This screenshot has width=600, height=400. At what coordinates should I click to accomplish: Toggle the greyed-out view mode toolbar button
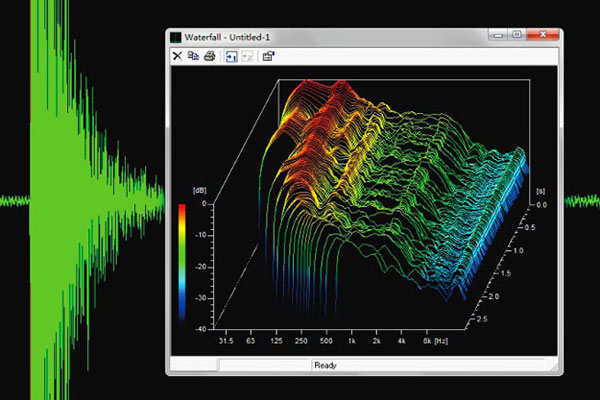[245, 57]
